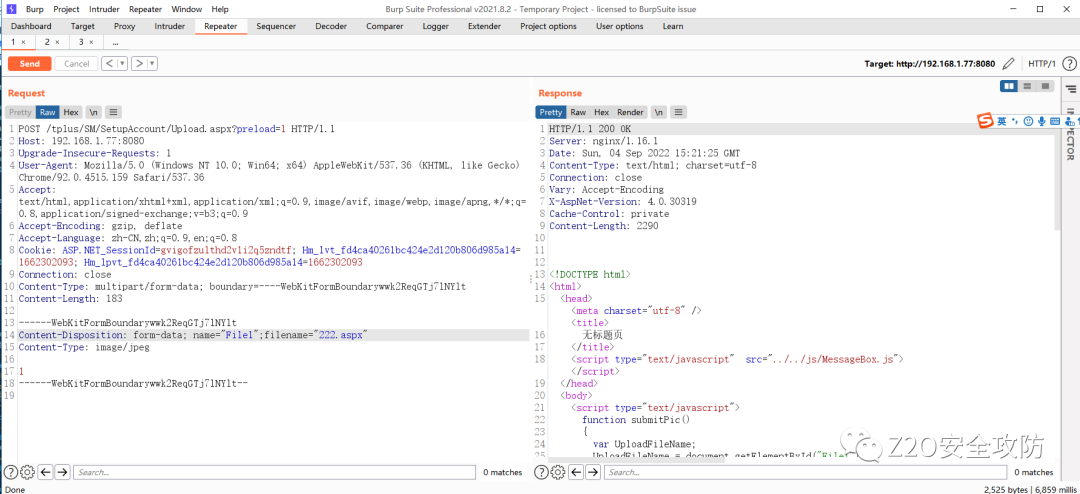Image resolution: width=1080 pixels, height=494 pixels.
Task: Click Sogou IME soft keyboard icon
Action: tap(1055, 121)
